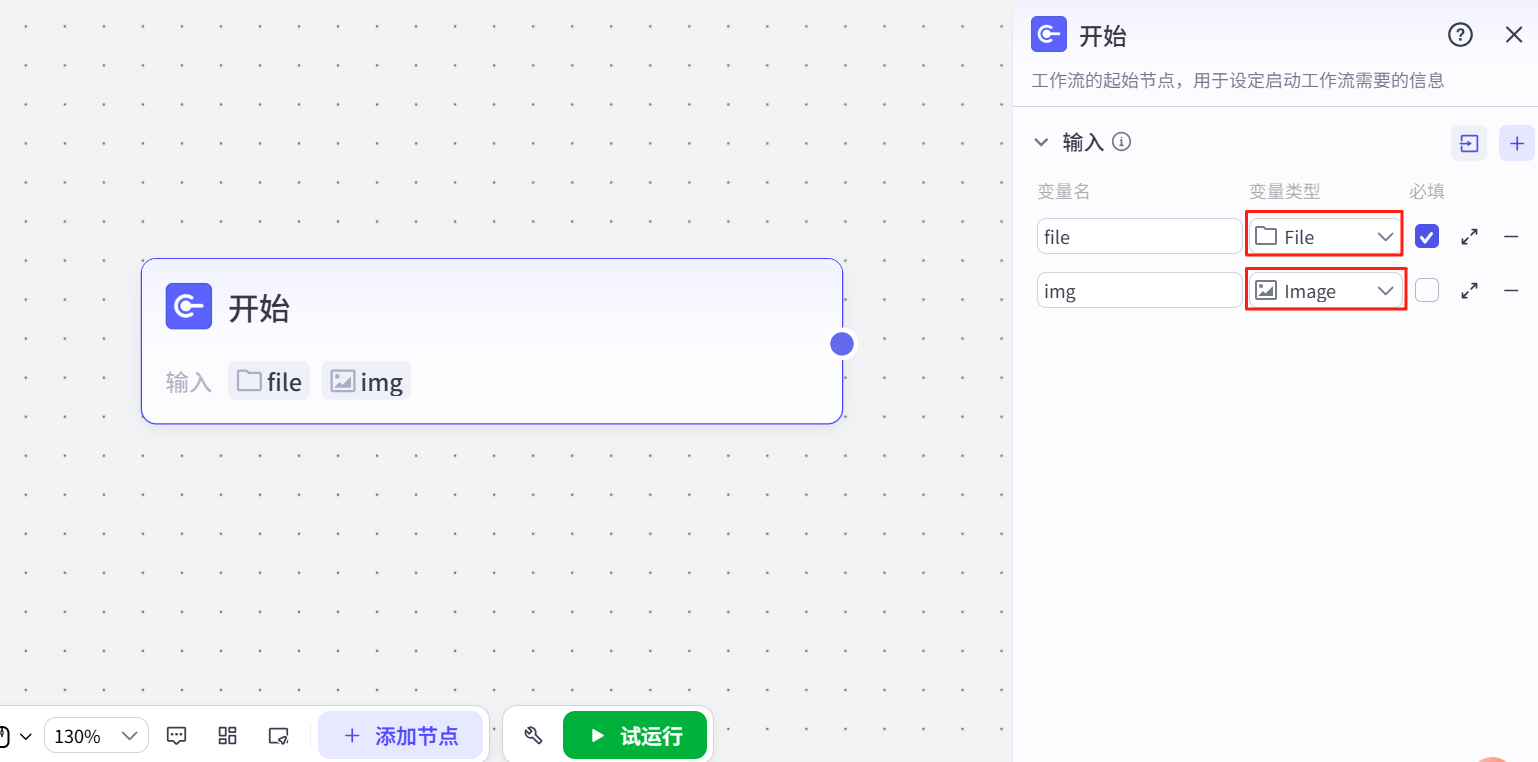This screenshot has width=1538, height=762.
Task: Expand details for file variable row
Action: (1469, 237)
